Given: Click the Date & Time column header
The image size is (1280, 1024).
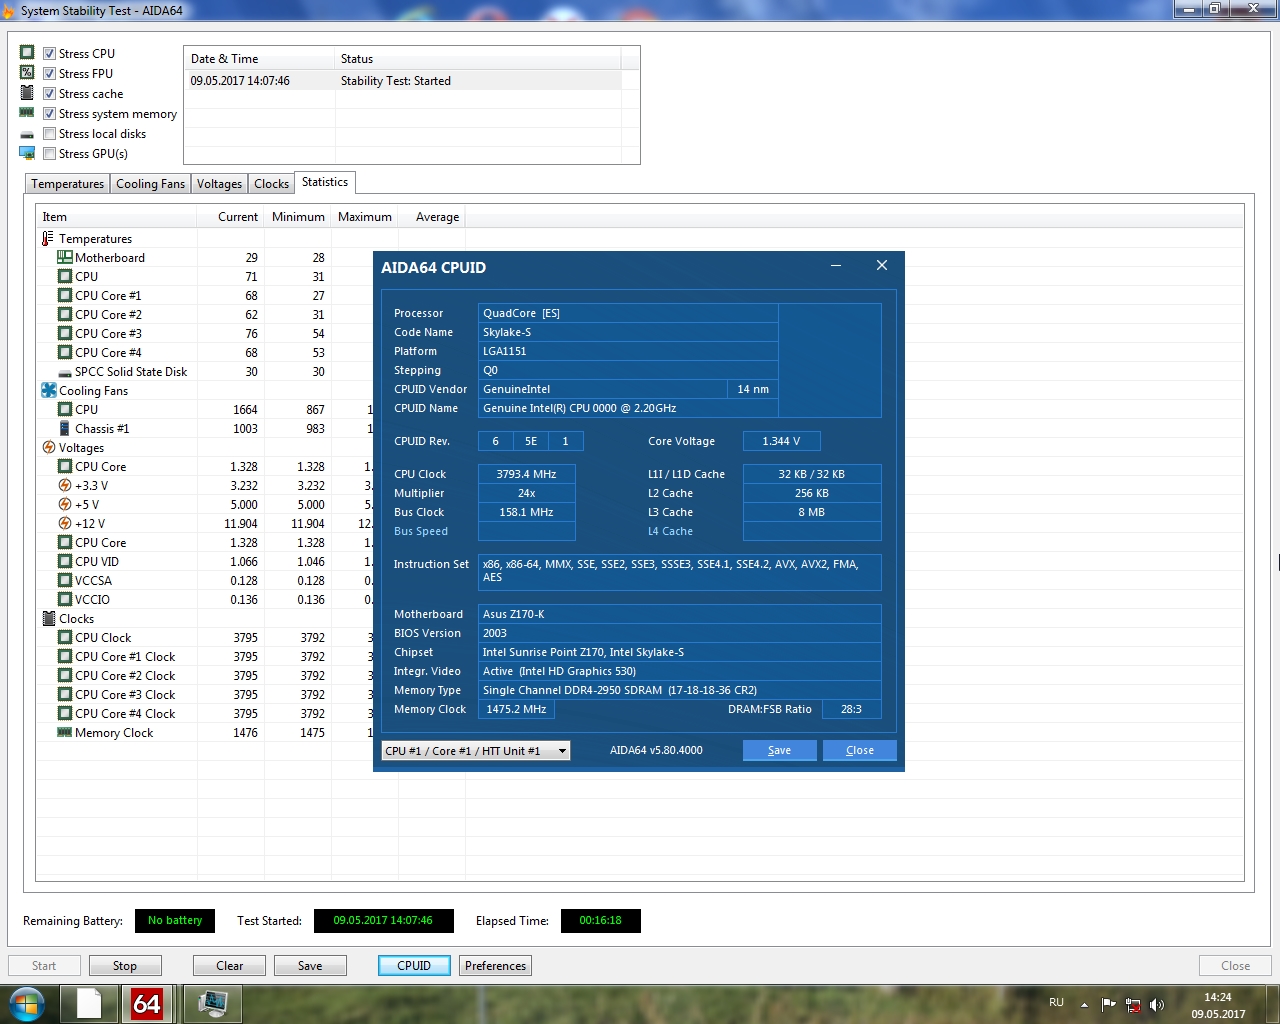Looking at the screenshot, I should 260,59.
